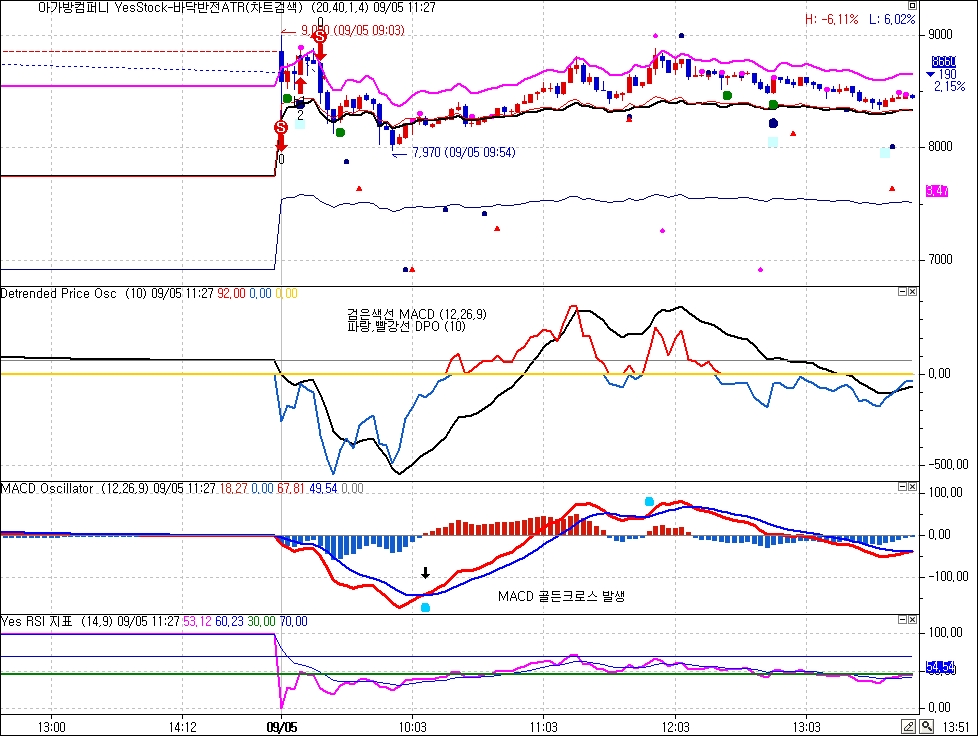The width and height of the screenshot is (978, 736).
Task: Click the black arrow above the MACD golden cross
Action: pos(425,573)
